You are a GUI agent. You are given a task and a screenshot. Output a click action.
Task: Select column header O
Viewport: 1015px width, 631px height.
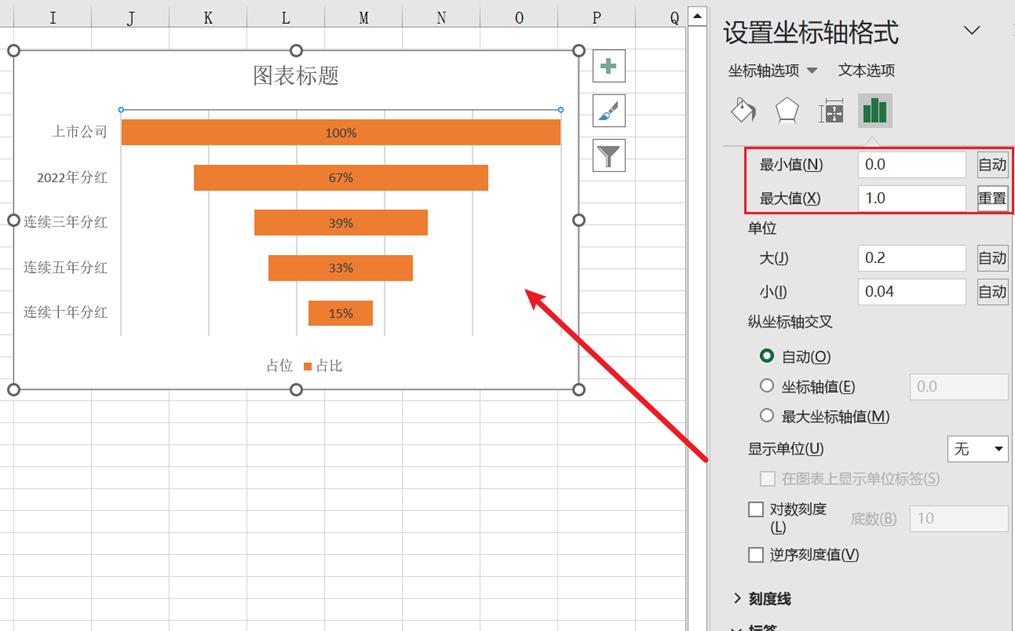[x=519, y=18]
